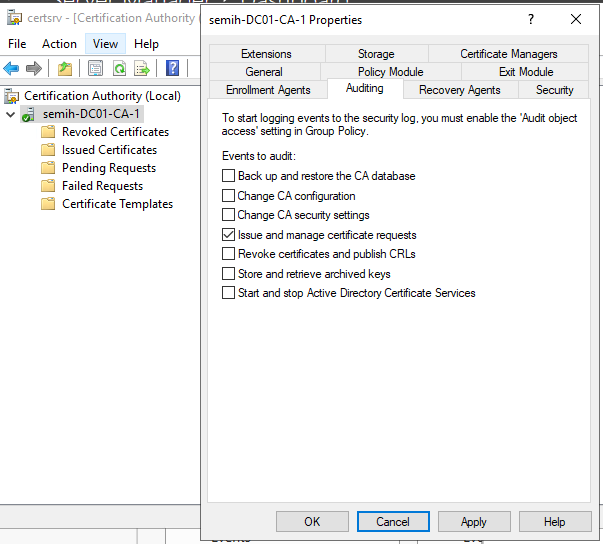603x544 pixels.
Task: Click the Up One Level folder icon
Action: click(65, 68)
